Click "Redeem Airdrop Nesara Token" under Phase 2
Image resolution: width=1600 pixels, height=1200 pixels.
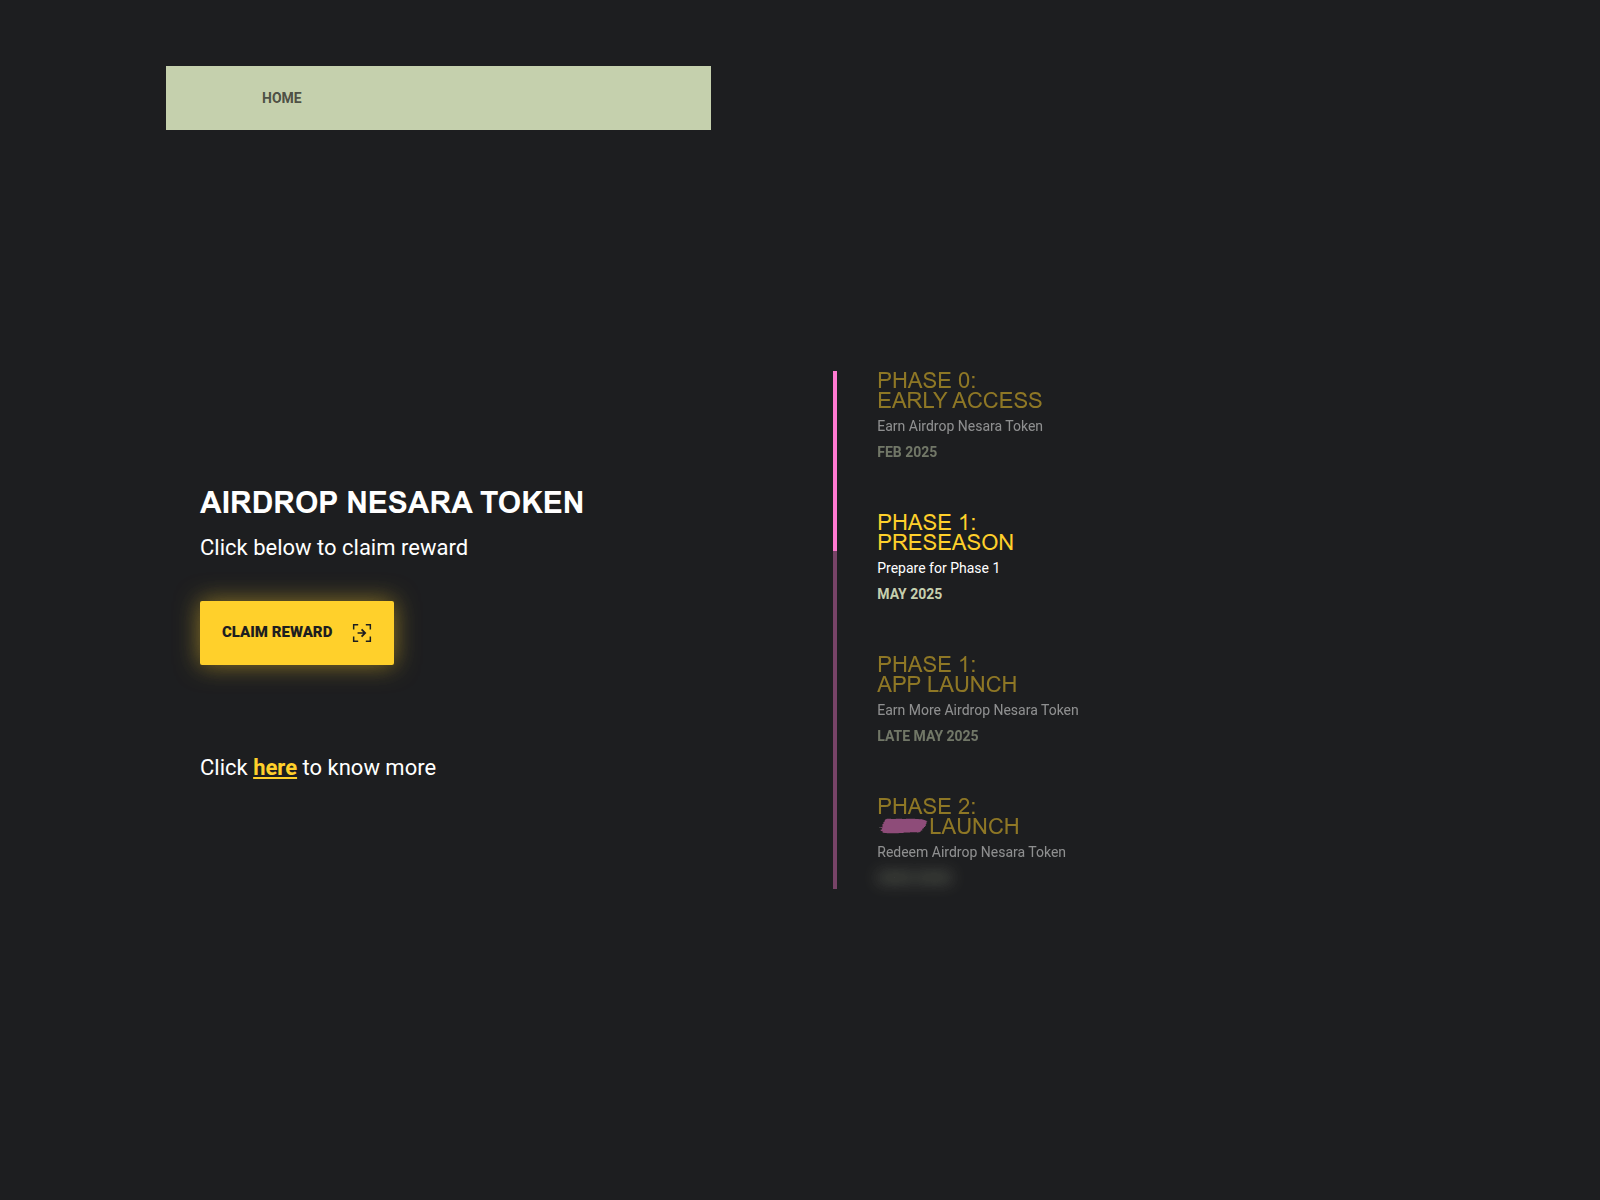[971, 852]
